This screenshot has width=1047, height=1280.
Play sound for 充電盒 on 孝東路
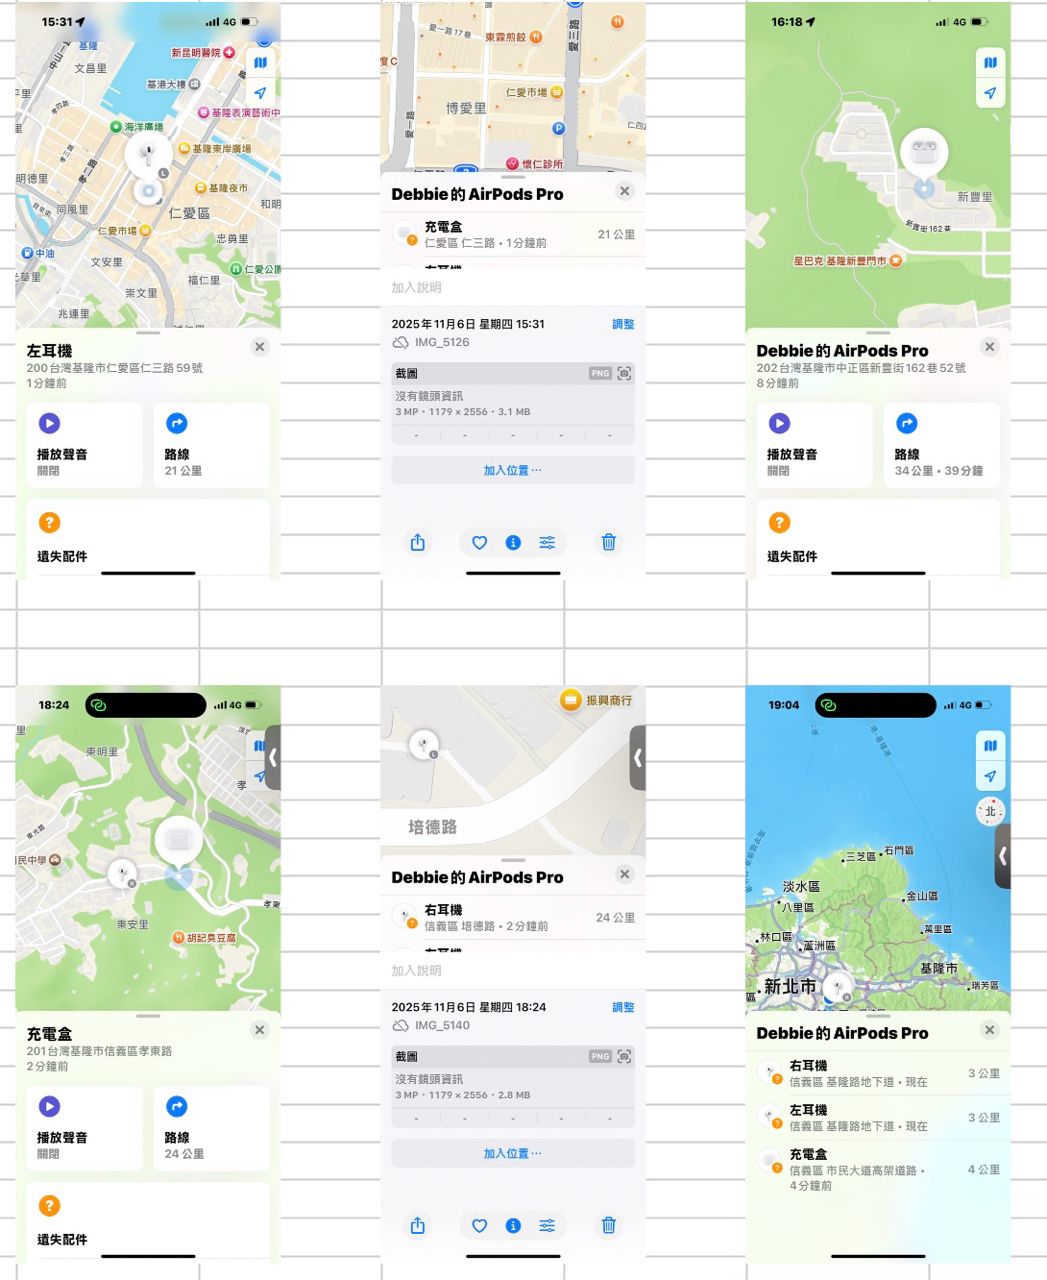(79, 1128)
